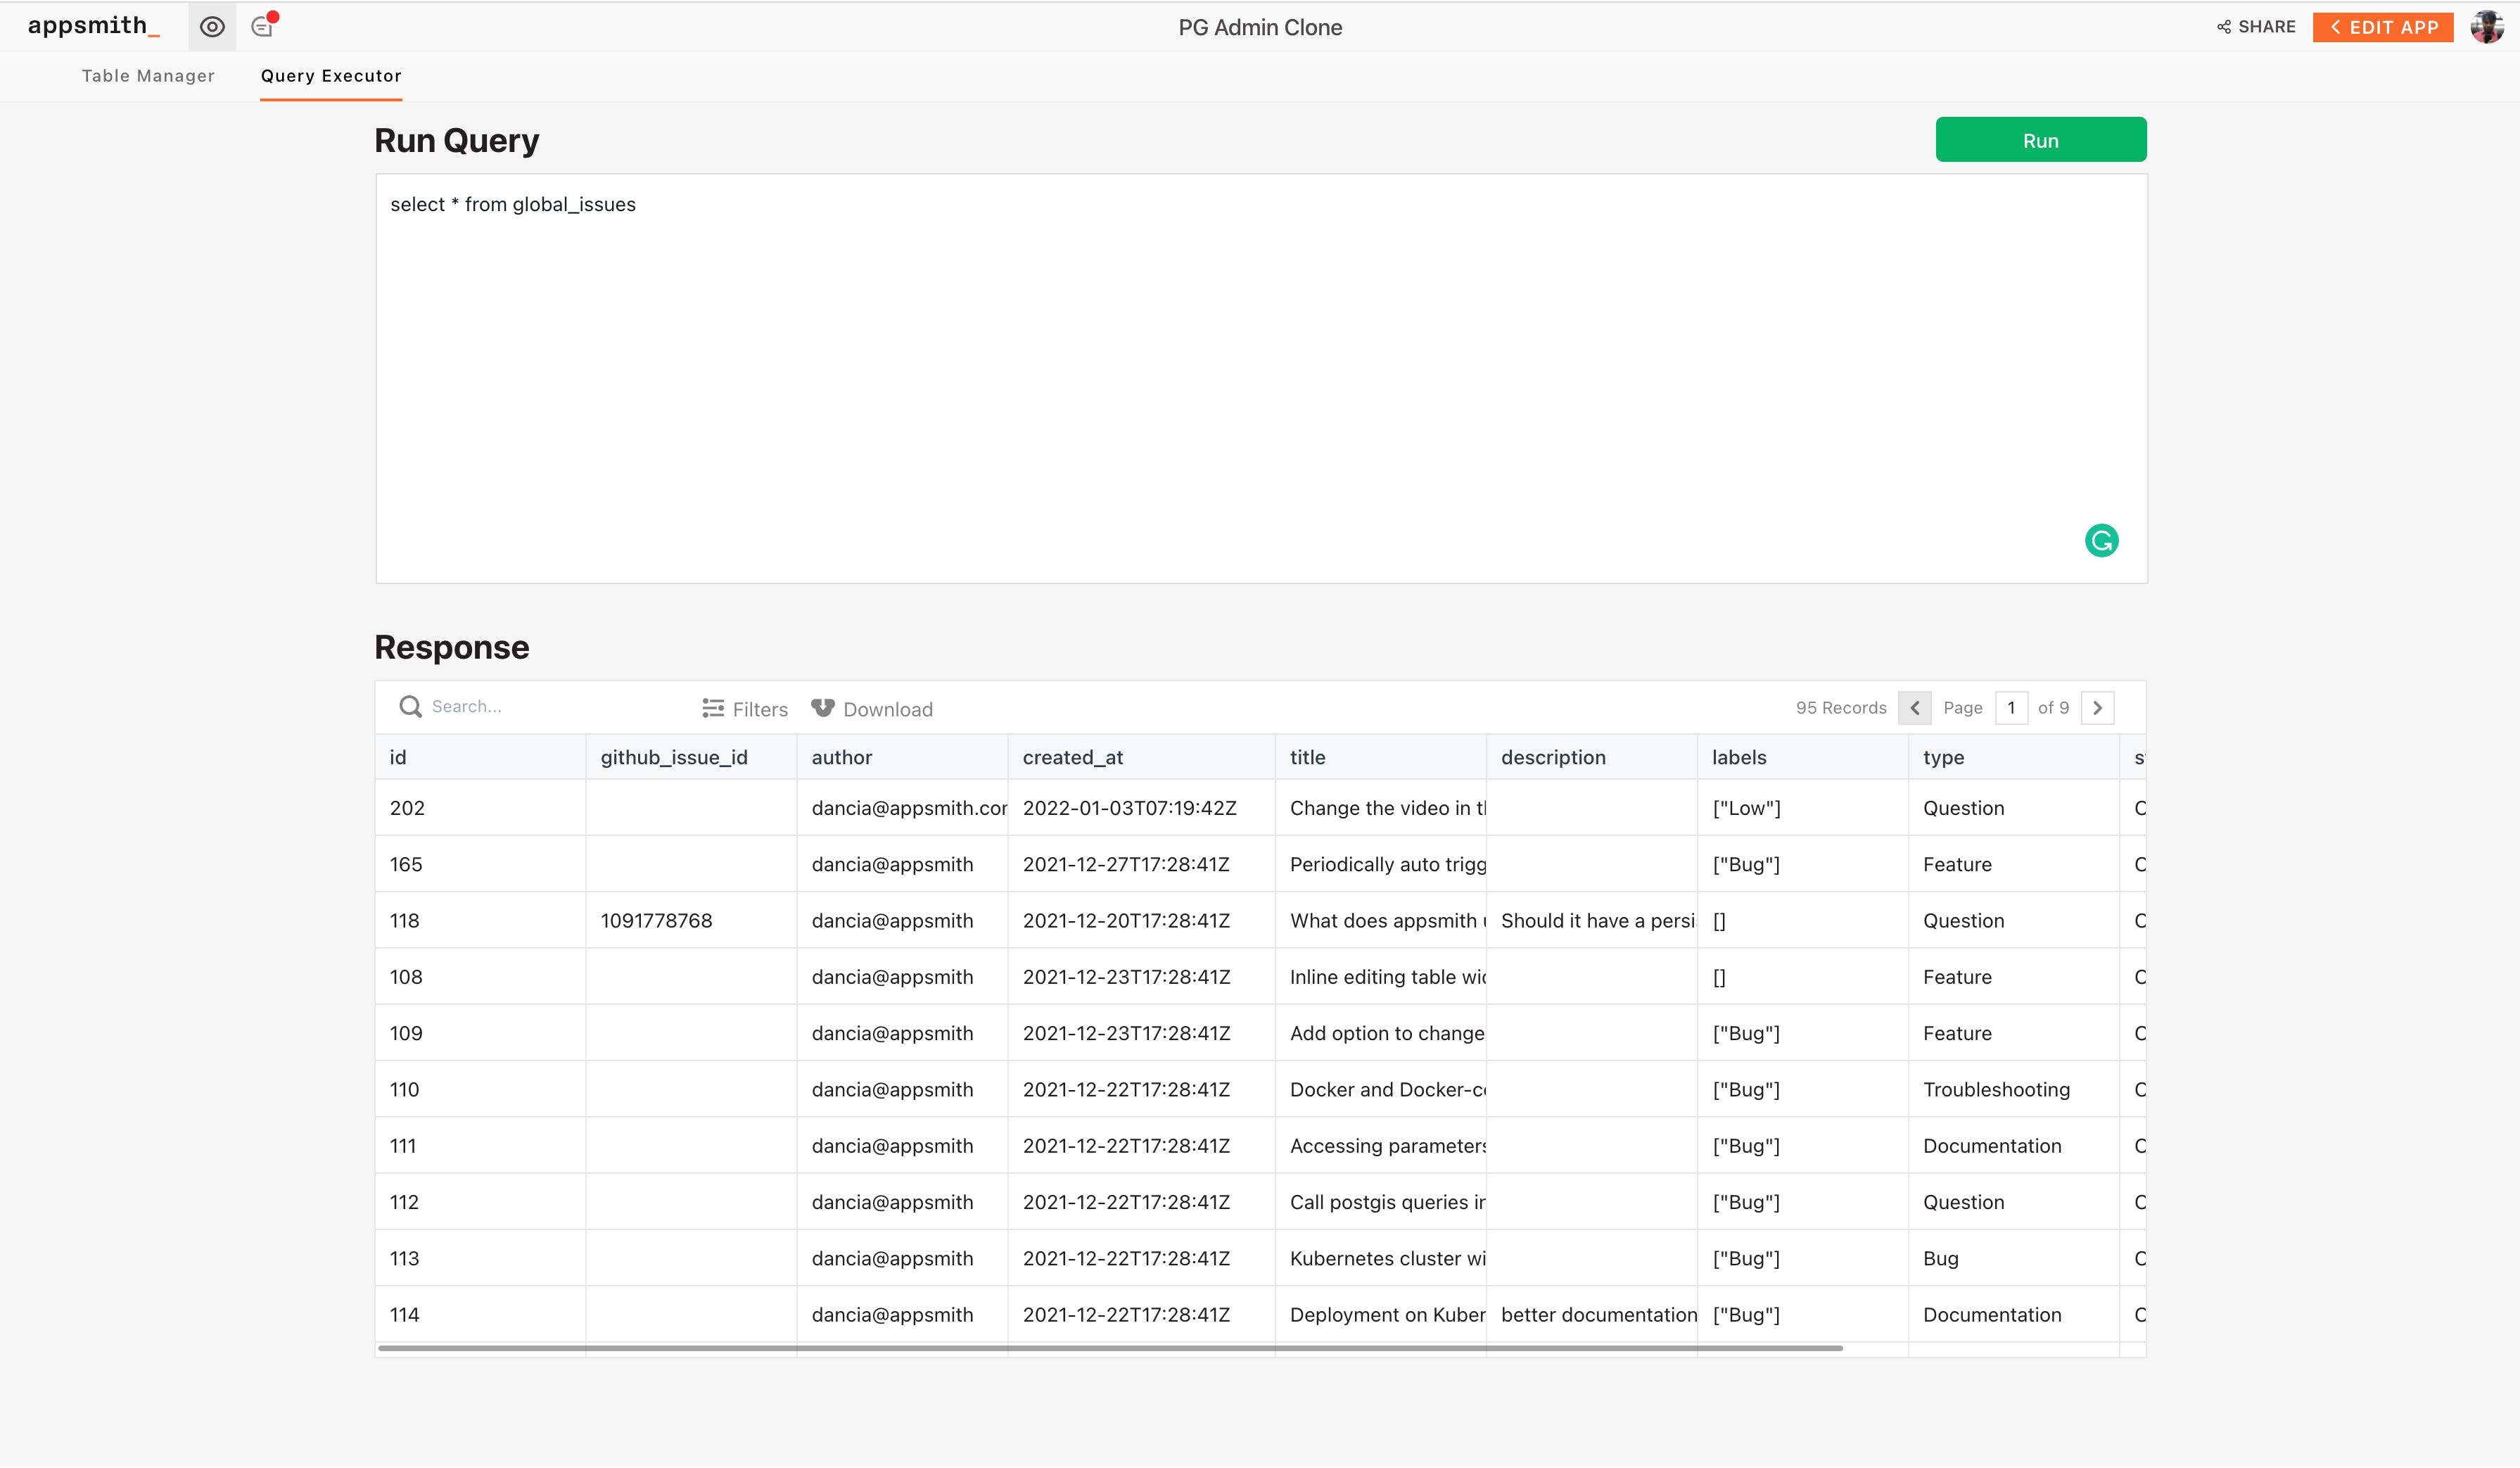Click the table horizontal scrollbar
The height and width of the screenshot is (1468, 2520).
click(x=1110, y=1349)
